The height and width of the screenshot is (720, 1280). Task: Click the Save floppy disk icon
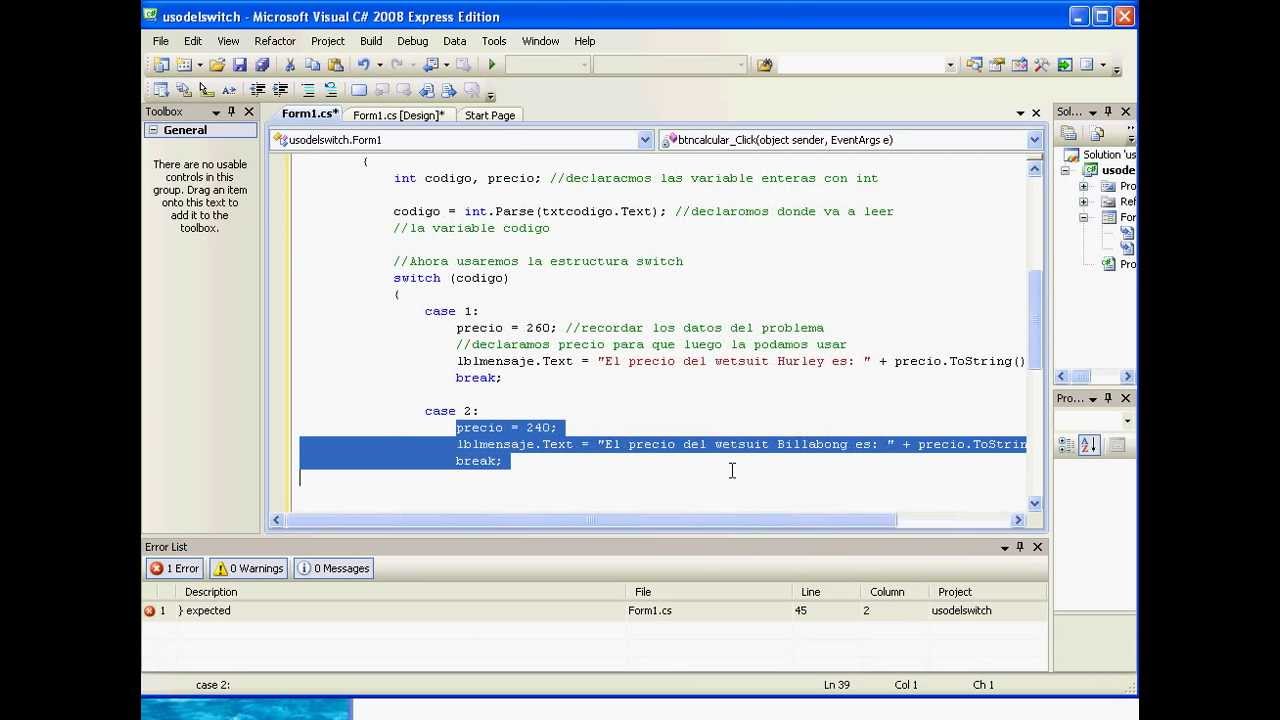[240, 64]
